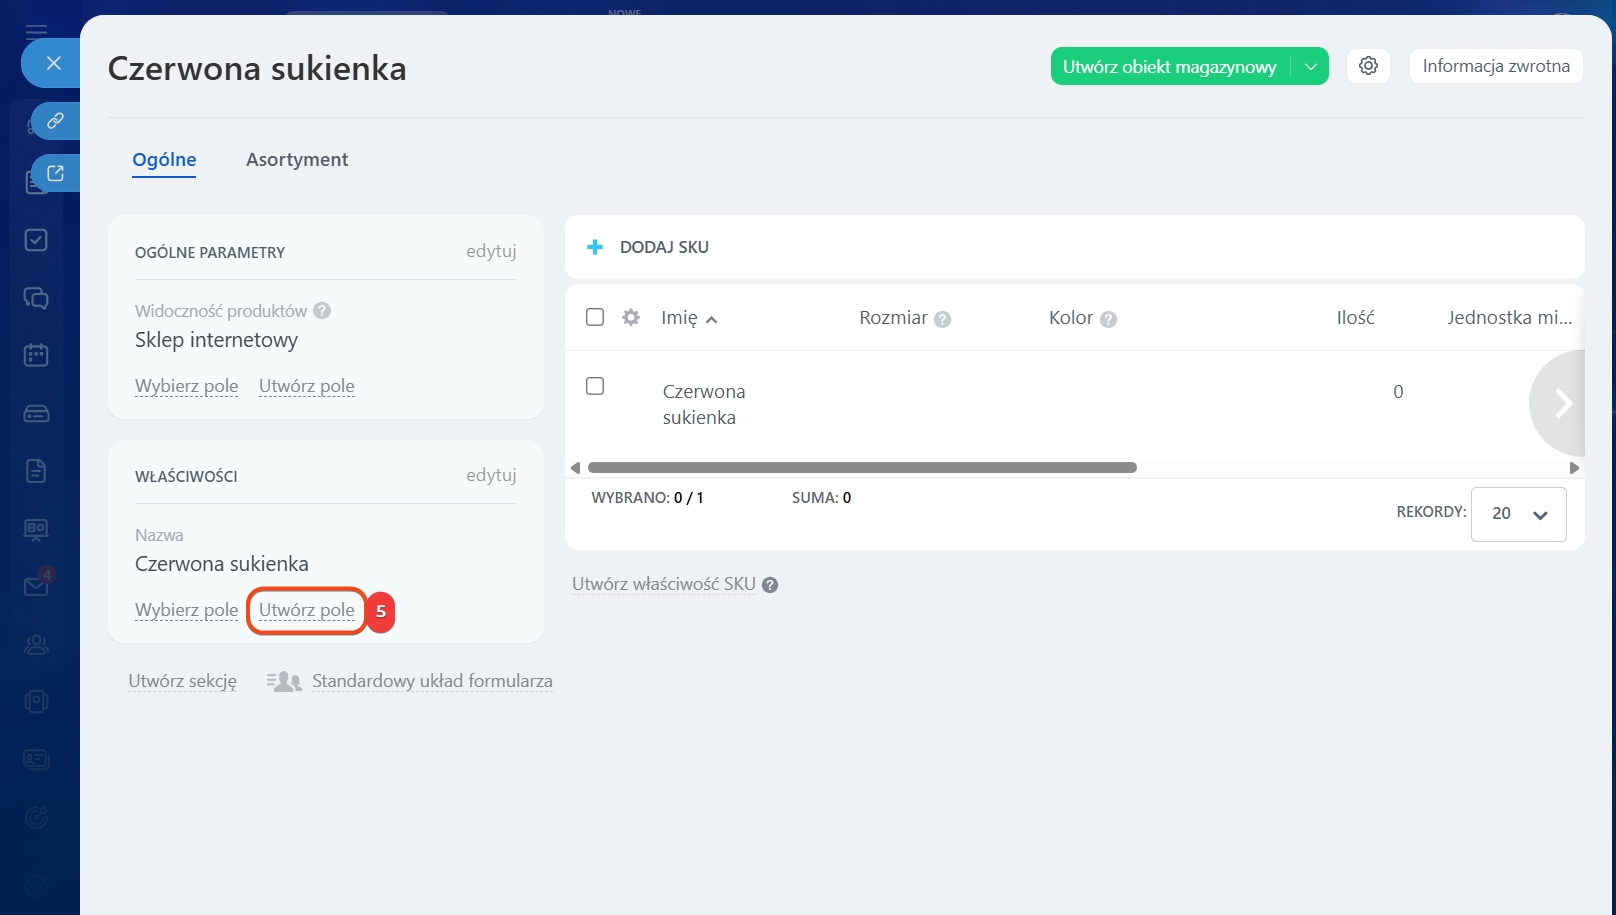Open the Rekordy 20 page size dropdown
This screenshot has height=915, width=1616.
click(1518, 514)
